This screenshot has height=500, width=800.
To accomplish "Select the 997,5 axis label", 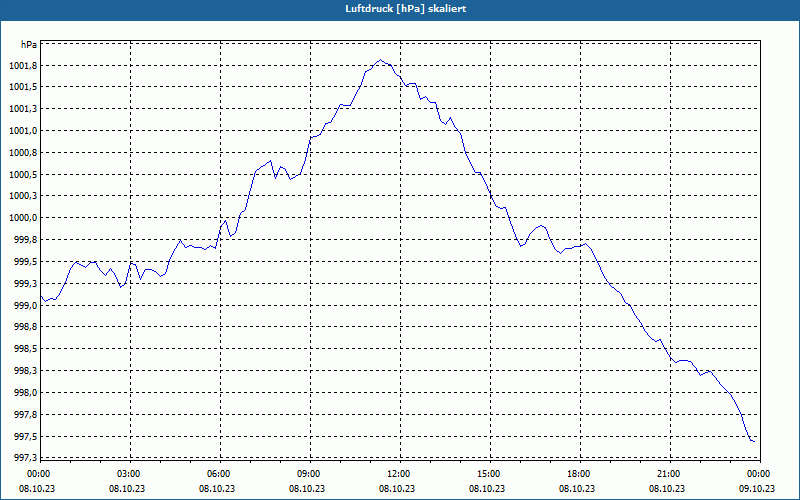I will (26, 437).
